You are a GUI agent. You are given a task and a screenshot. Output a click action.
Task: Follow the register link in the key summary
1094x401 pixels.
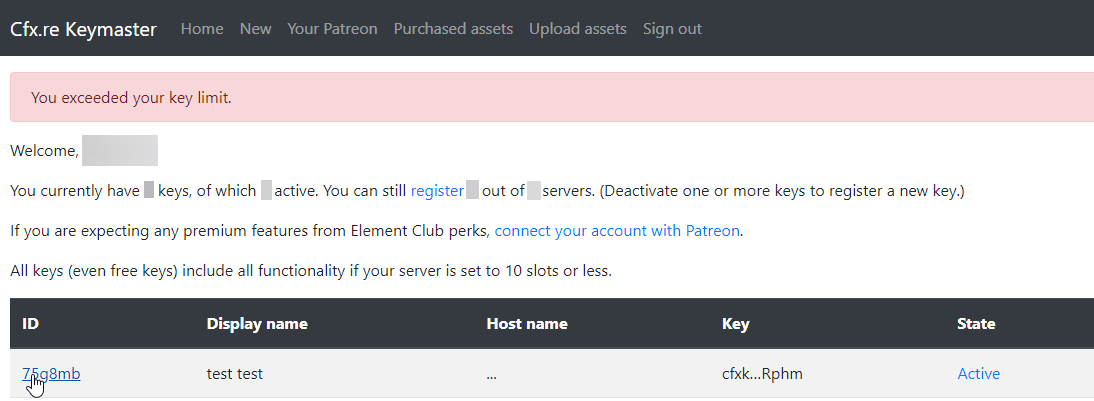437,190
